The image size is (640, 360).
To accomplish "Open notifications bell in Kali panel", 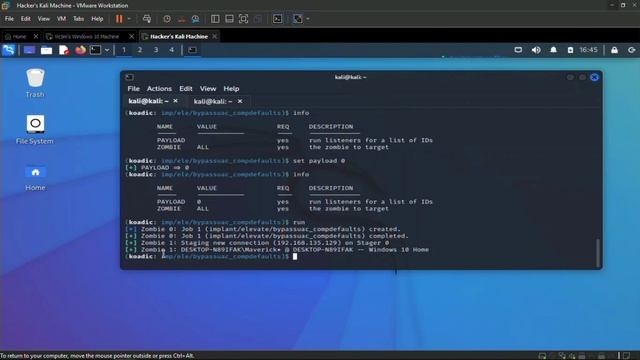I will click(553, 50).
